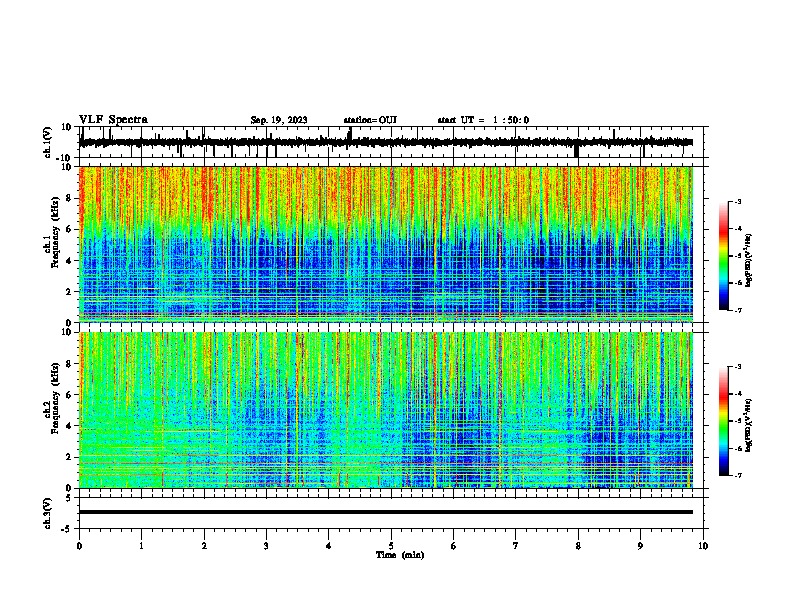792x612 pixels.
Task: Click the "8" kHz tick on ch.1 spectrogram
Action: pyautogui.click(x=70, y=198)
